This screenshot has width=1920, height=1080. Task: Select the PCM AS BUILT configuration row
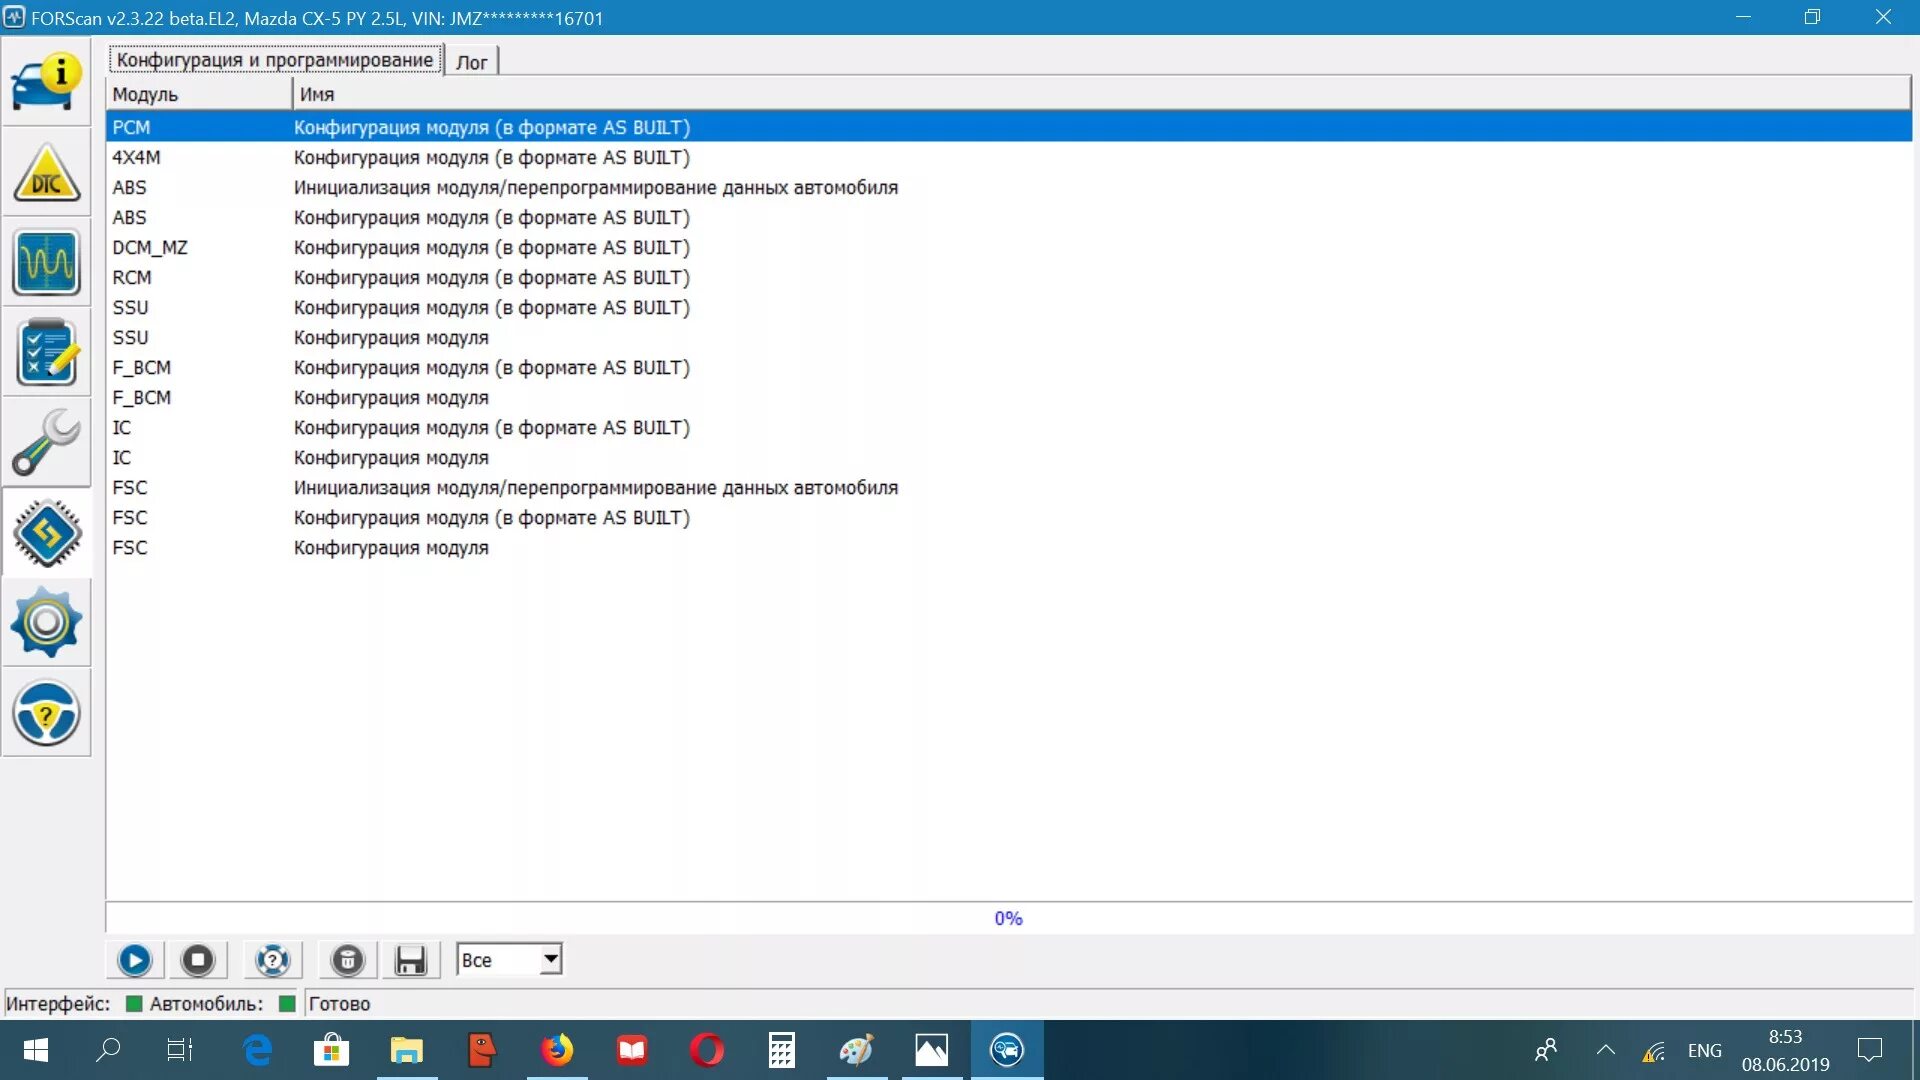tap(1009, 127)
